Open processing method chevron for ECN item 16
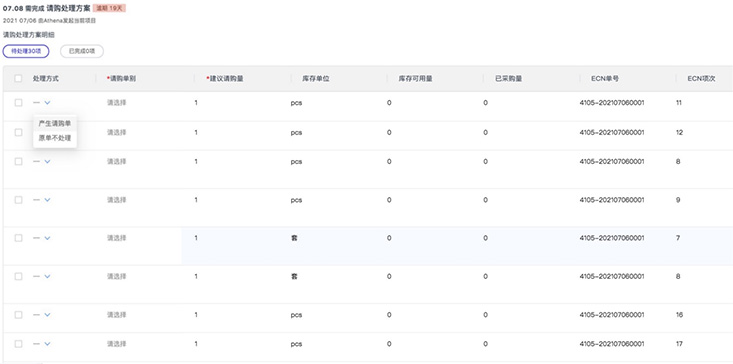The height and width of the screenshot is (364, 733). [x=47, y=315]
